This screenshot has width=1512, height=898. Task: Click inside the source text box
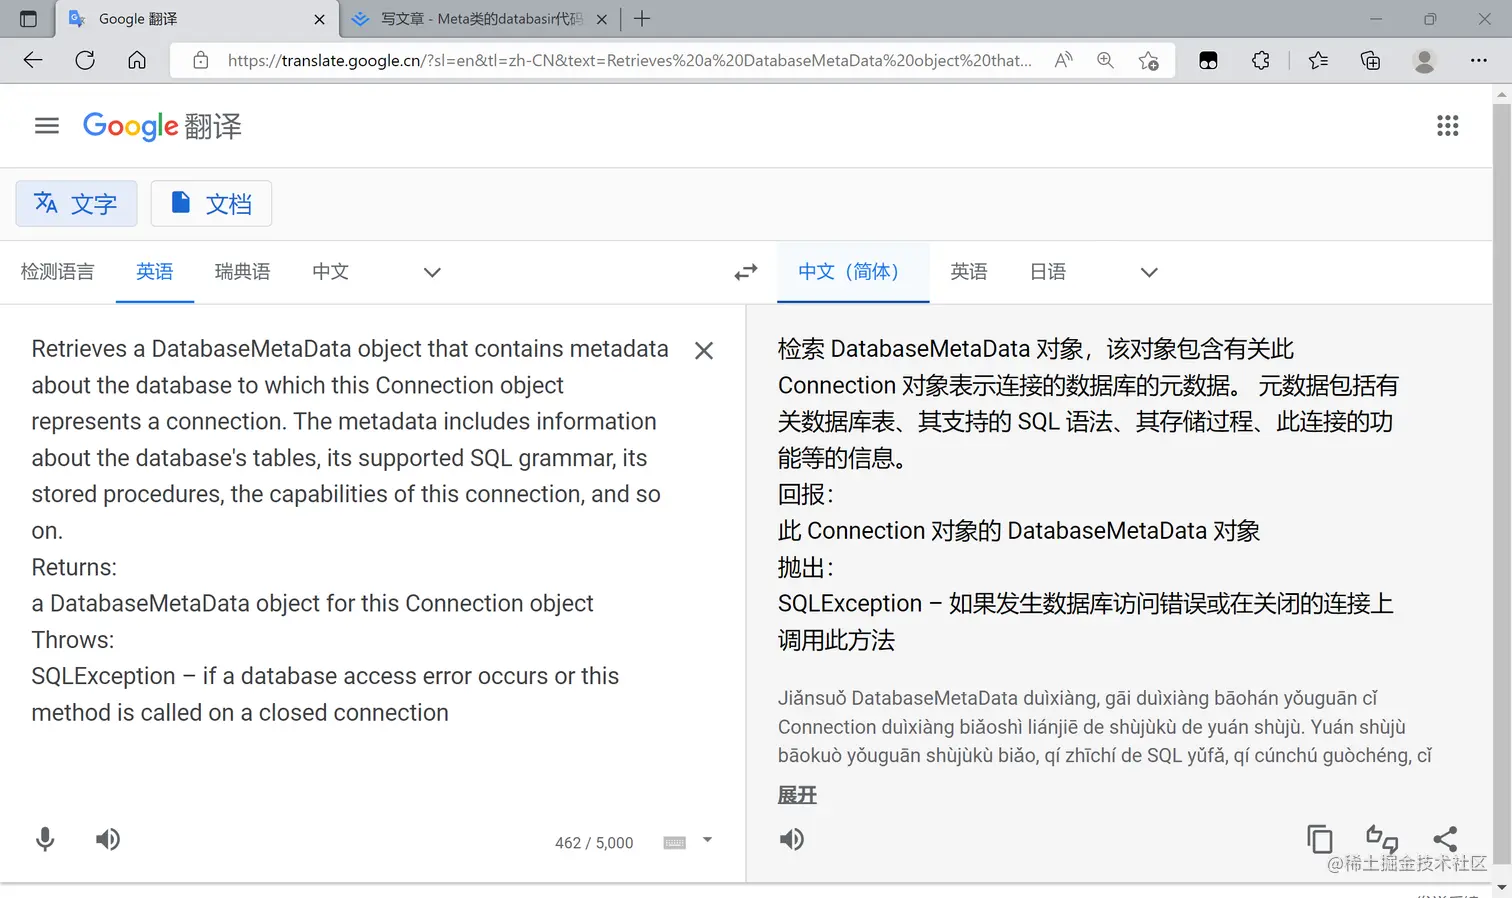click(350, 530)
